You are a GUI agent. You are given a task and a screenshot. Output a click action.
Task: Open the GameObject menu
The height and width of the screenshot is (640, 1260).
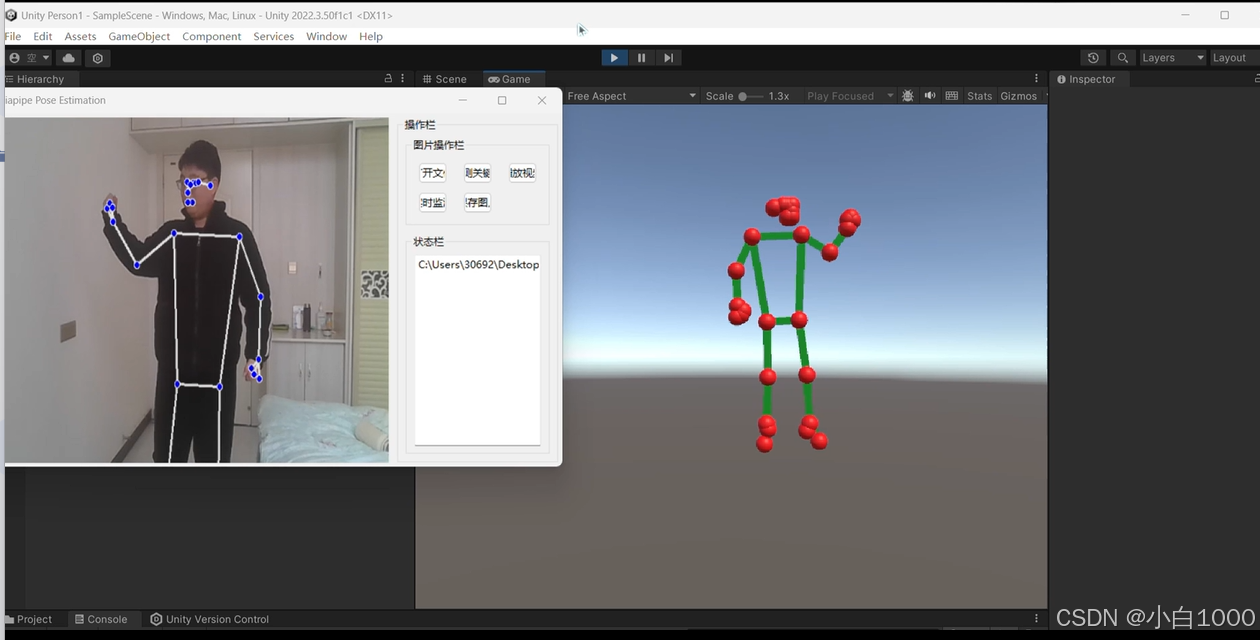pyautogui.click(x=138, y=36)
